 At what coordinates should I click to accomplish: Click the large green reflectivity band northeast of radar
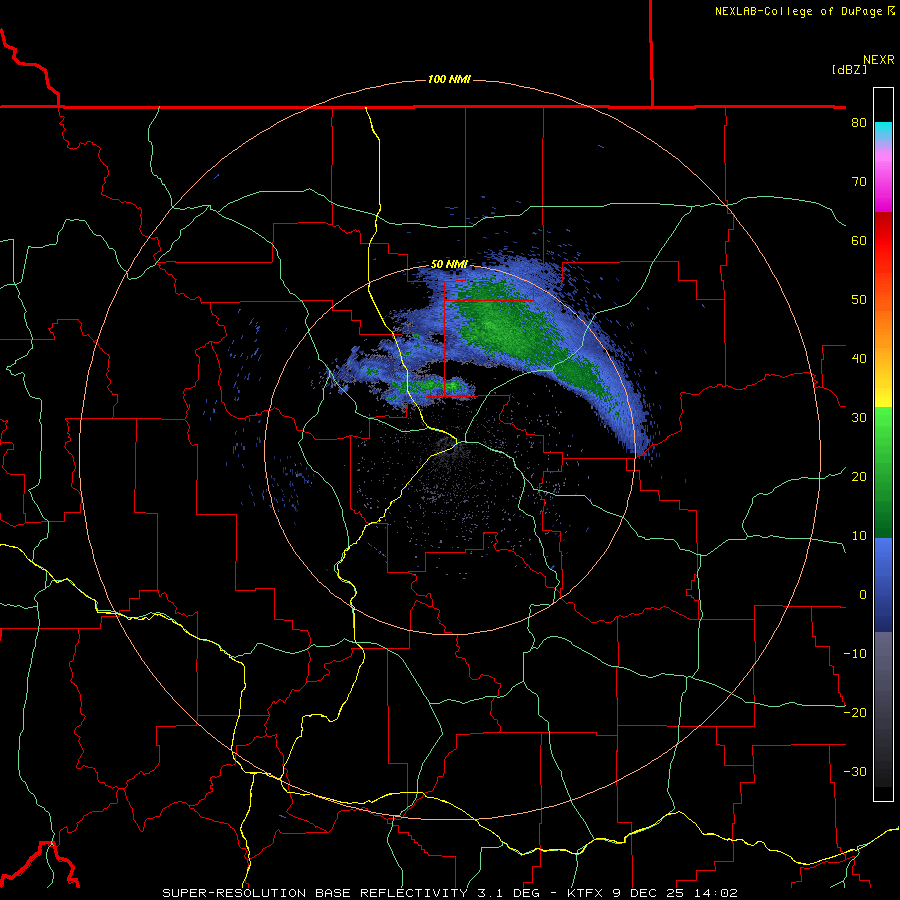click(x=517, y=333)
